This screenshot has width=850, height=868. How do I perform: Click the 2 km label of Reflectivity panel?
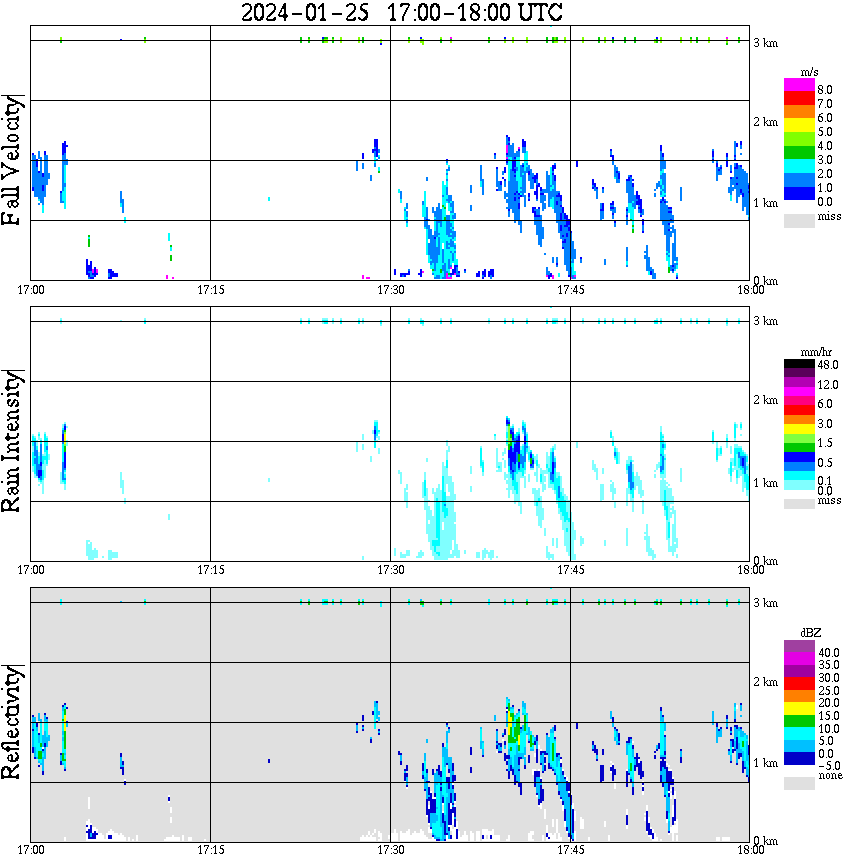pos(765,681)
